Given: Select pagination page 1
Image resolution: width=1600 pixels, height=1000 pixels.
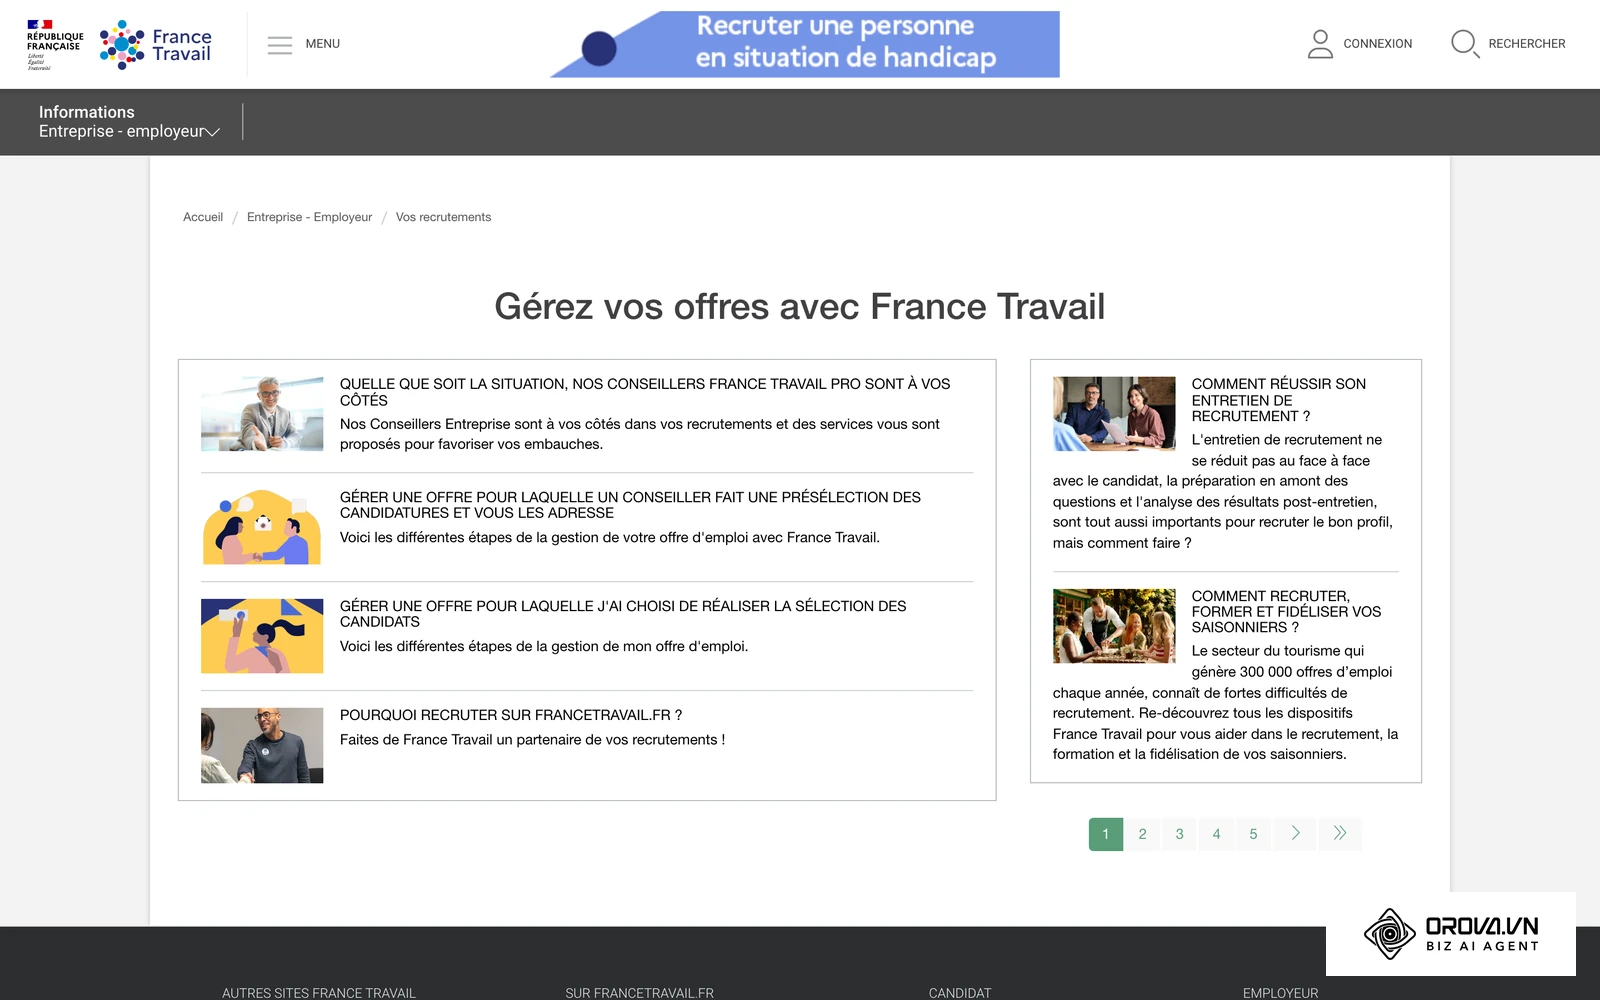Looking at the screenshot, I should click(x=1106, y=834).
